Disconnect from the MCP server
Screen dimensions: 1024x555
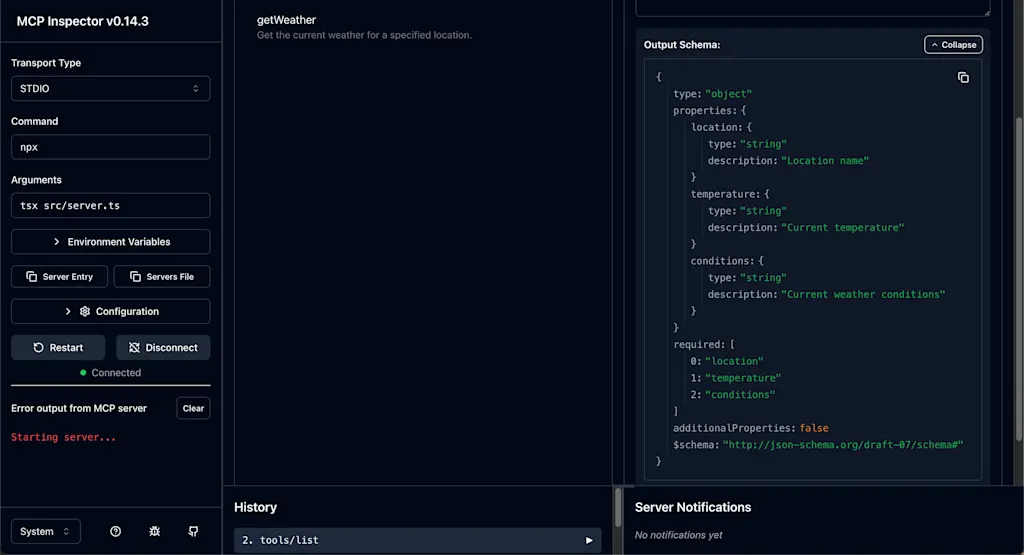[x=163, y=348]
